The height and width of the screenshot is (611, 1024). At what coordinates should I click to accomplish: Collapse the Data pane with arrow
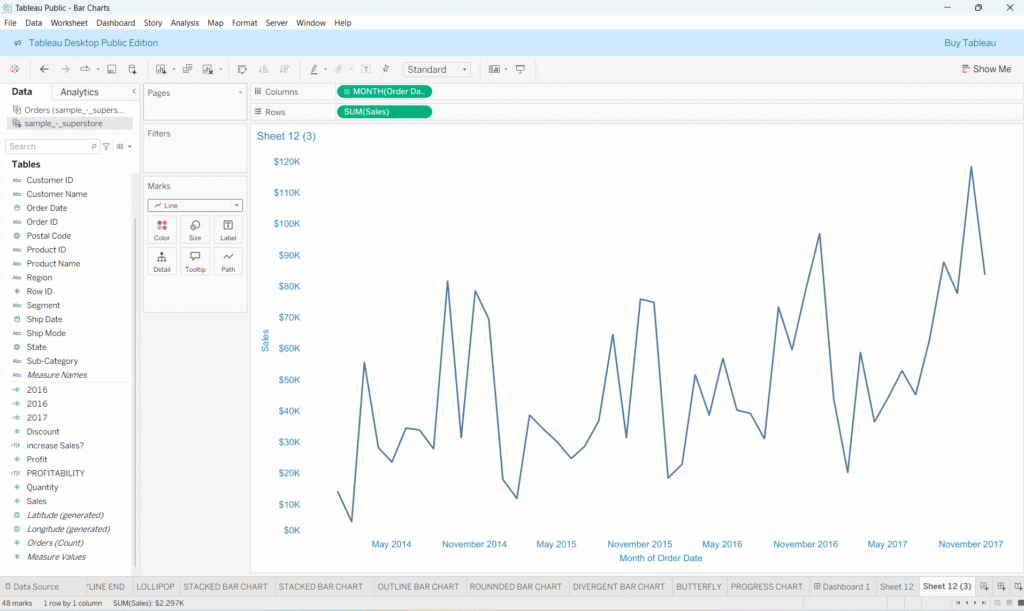[133, 92]
